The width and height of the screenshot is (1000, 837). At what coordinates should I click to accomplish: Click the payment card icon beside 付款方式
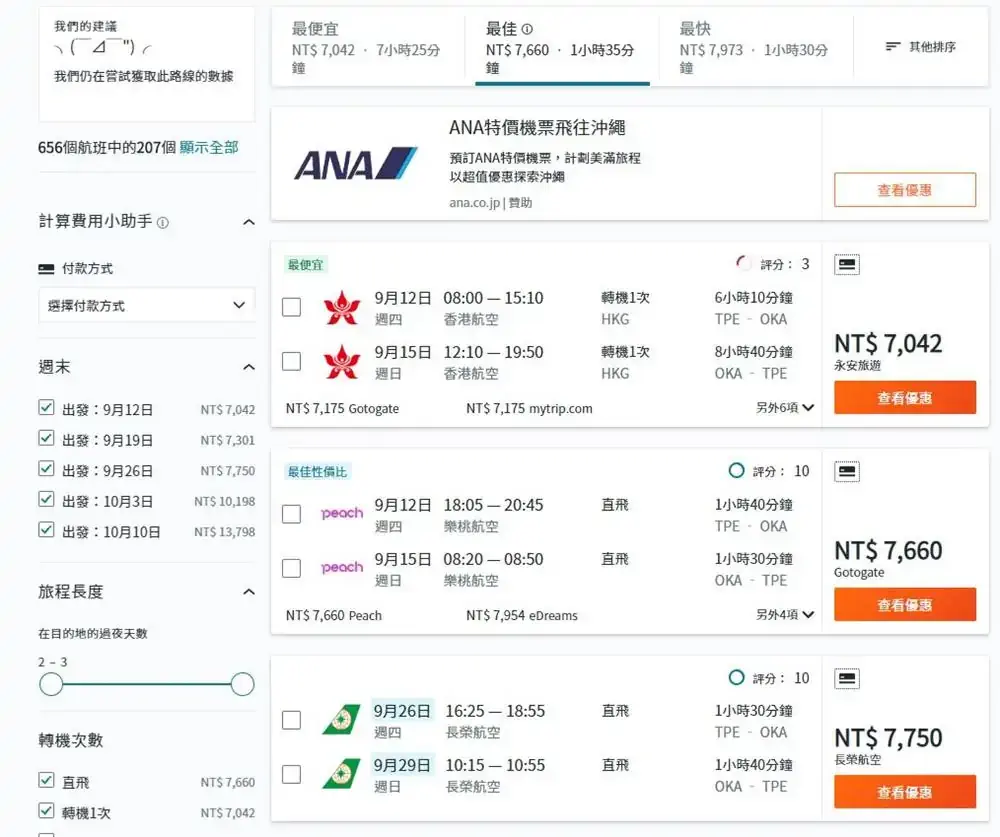click(47, 269)
